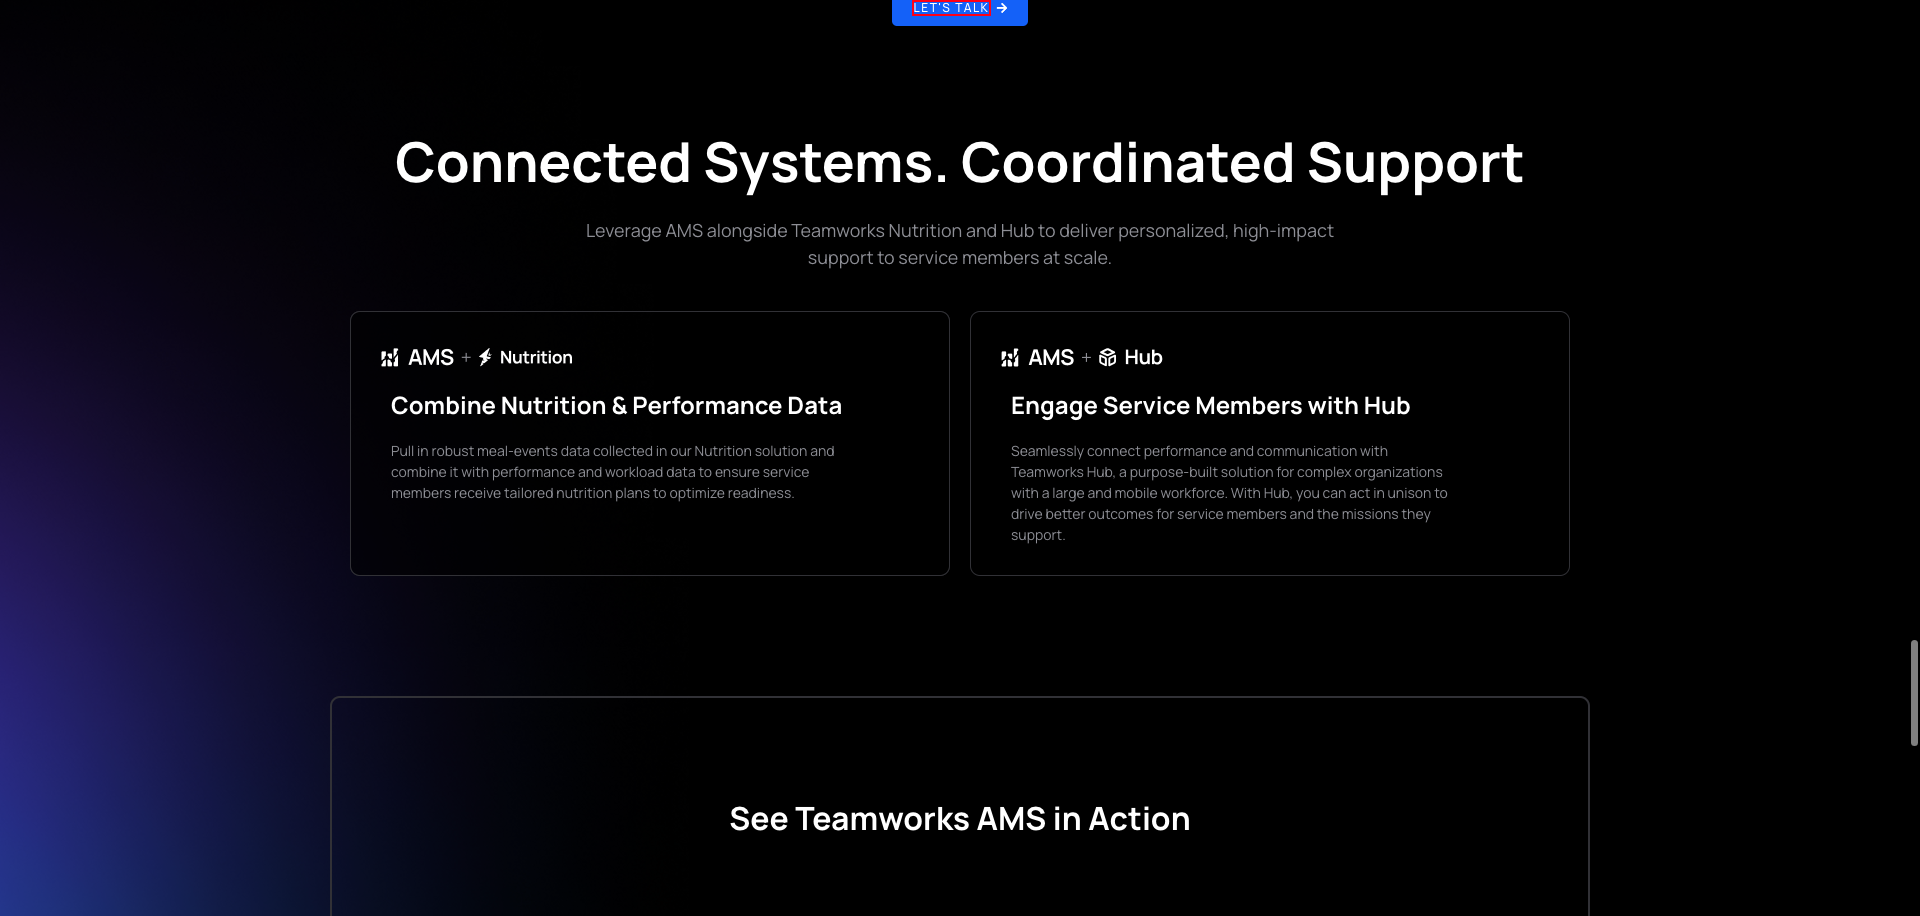Click the AMS + Nutrition card
This screenshot has width=1920, height=916.
[649, 443]
